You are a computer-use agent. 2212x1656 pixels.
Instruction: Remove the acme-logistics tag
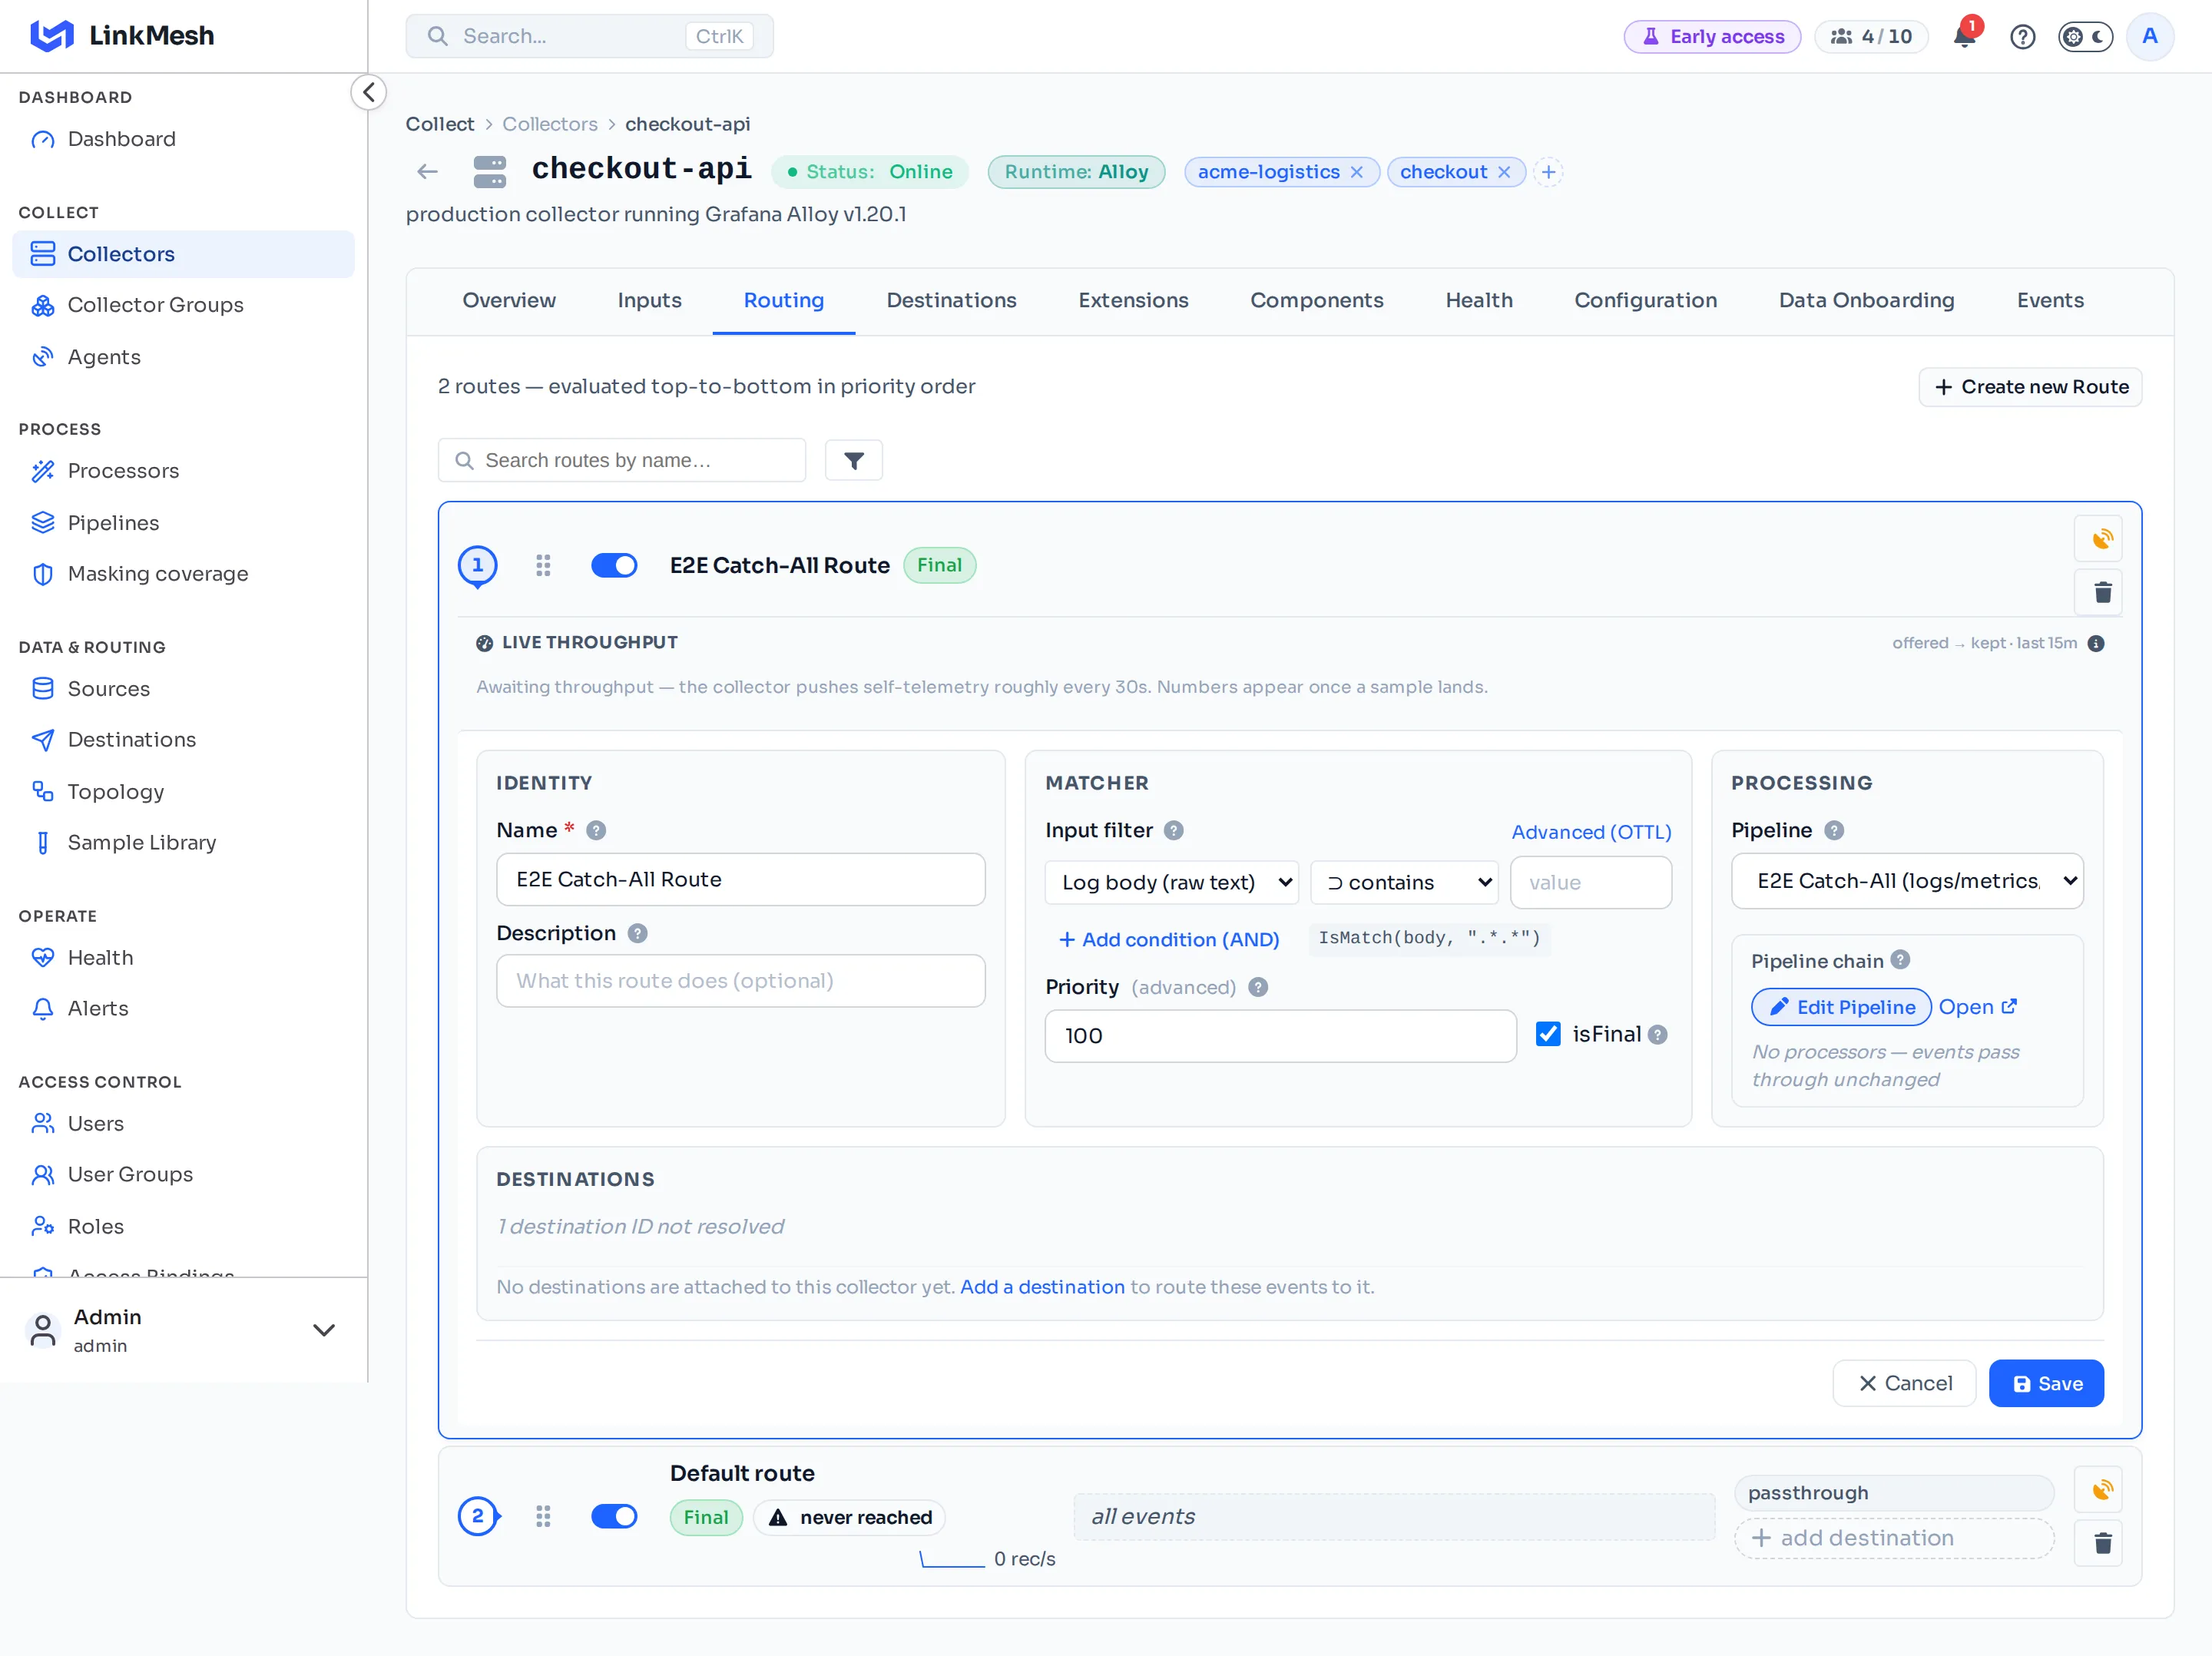point(1356,172)
